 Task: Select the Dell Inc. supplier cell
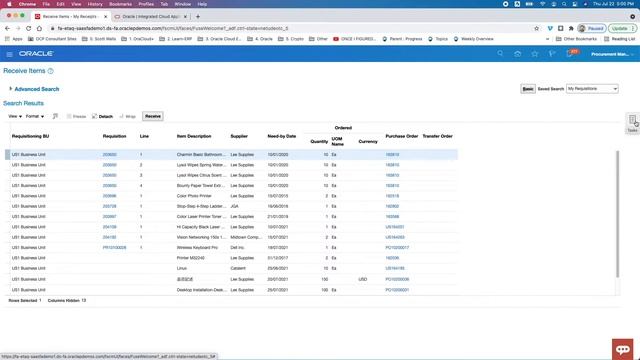(237, 248)
